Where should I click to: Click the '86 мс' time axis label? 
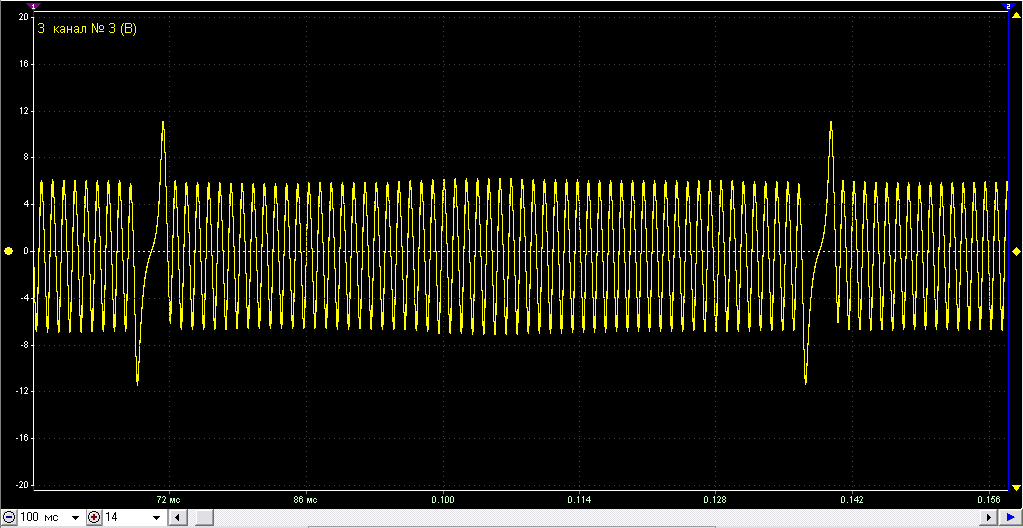306,500
